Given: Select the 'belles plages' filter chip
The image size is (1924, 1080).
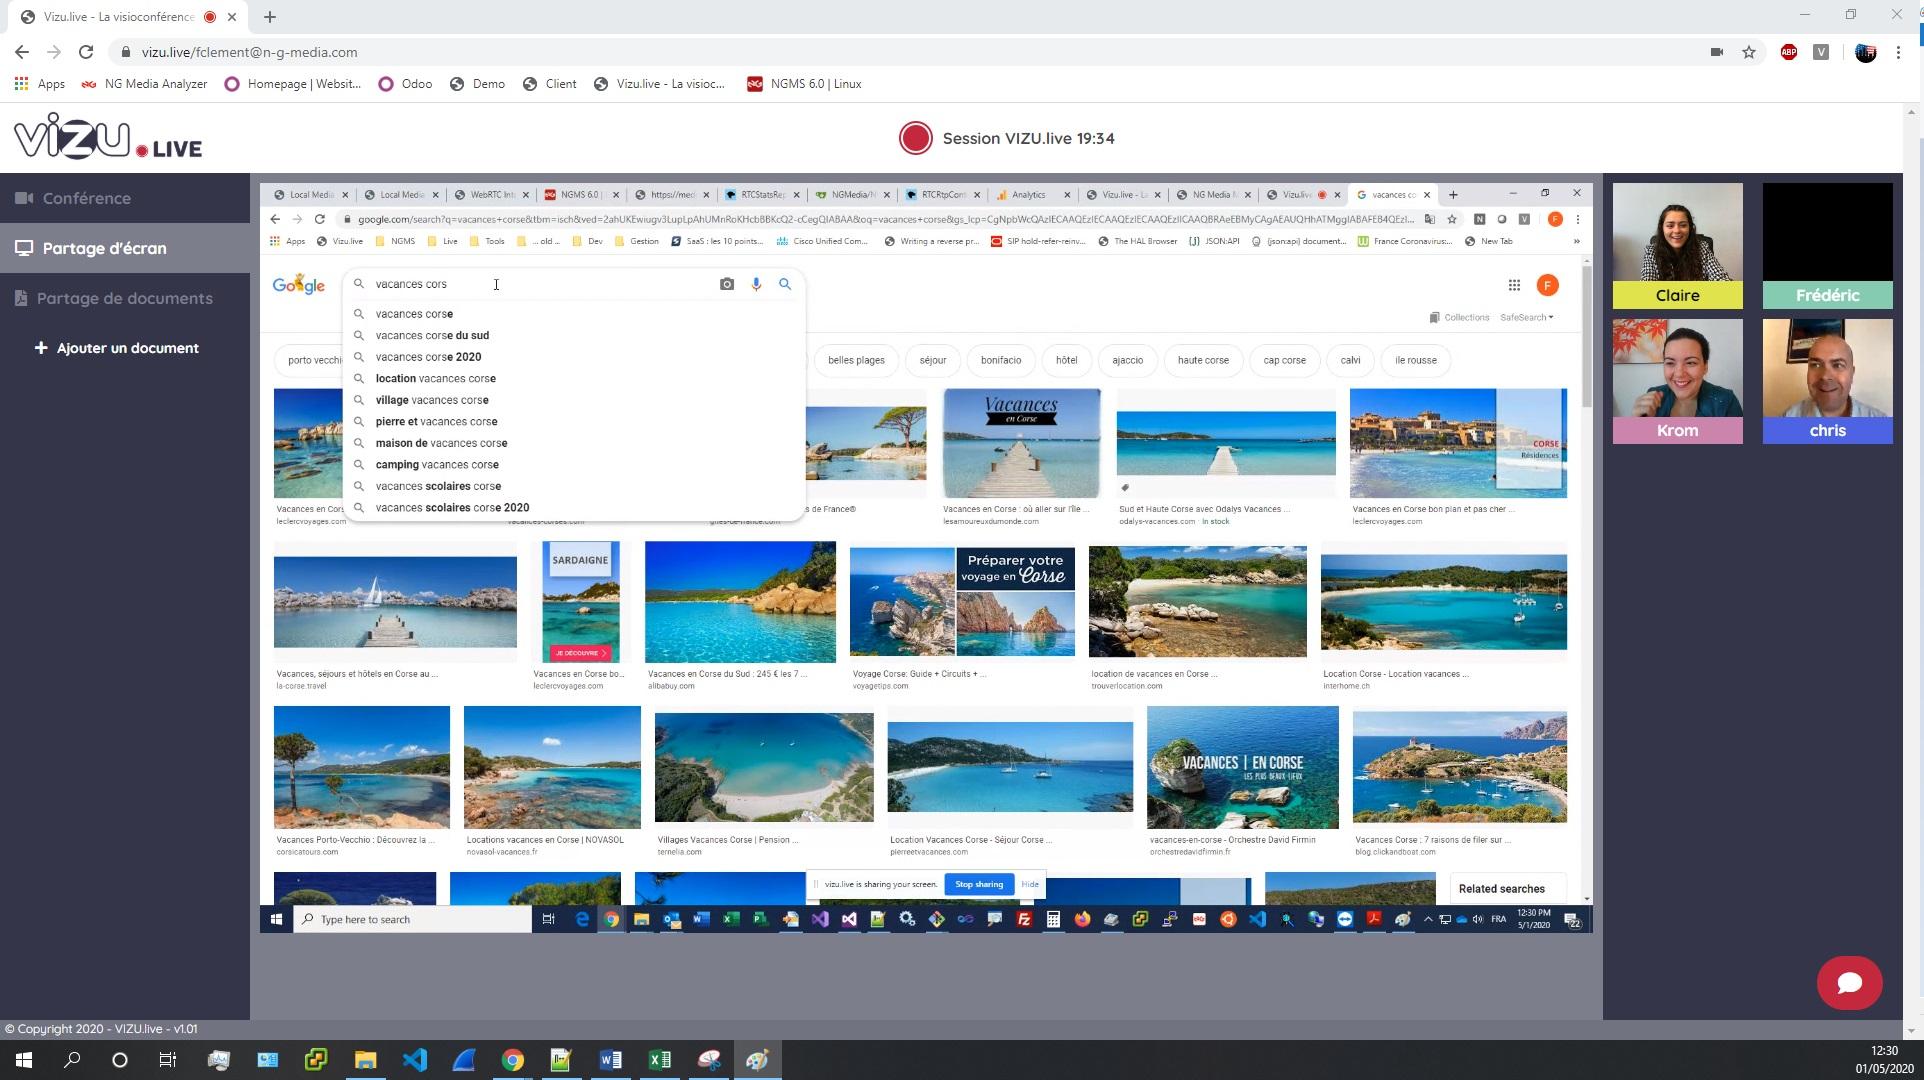Looking at the screenshot, I should tap(856, 360).
